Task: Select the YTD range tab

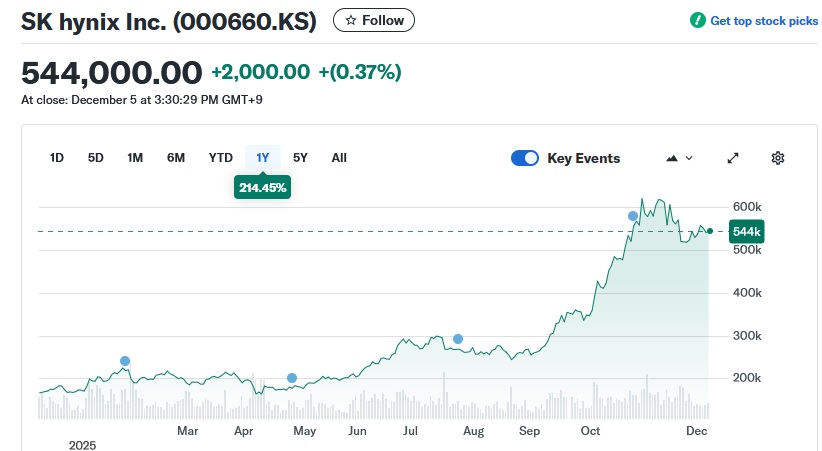Action: coord(221,158)
